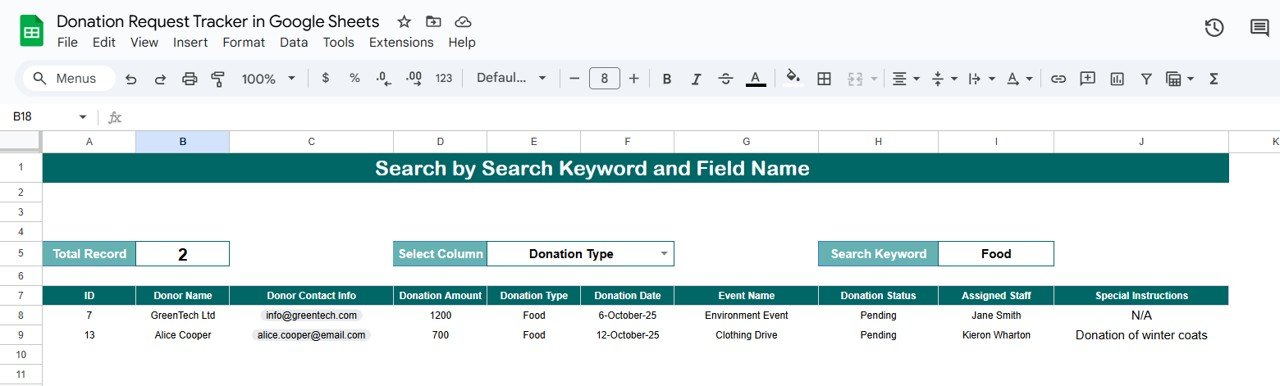This screenshot has width=1280, height=386.
Task: Format as currency with the dollar icon
Action: (x=325, y=78)
